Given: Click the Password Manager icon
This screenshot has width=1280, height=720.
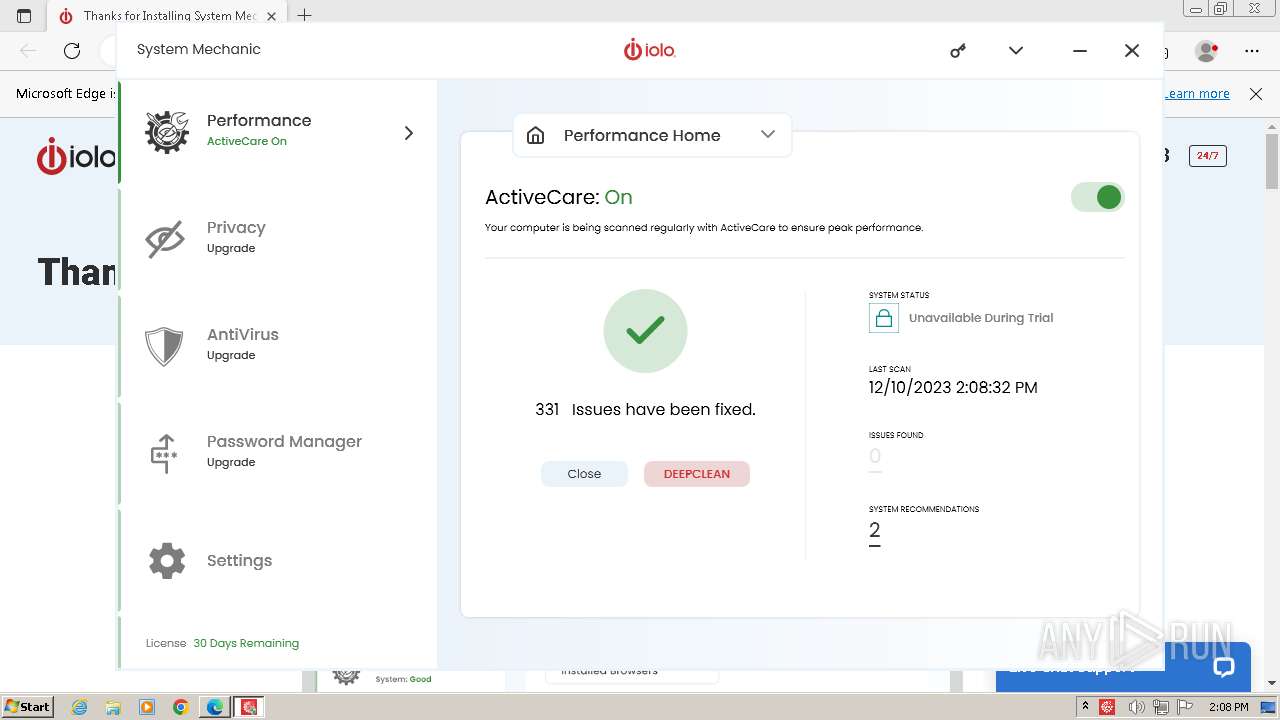Looking at the screenshot, I should tap(164, 453).
